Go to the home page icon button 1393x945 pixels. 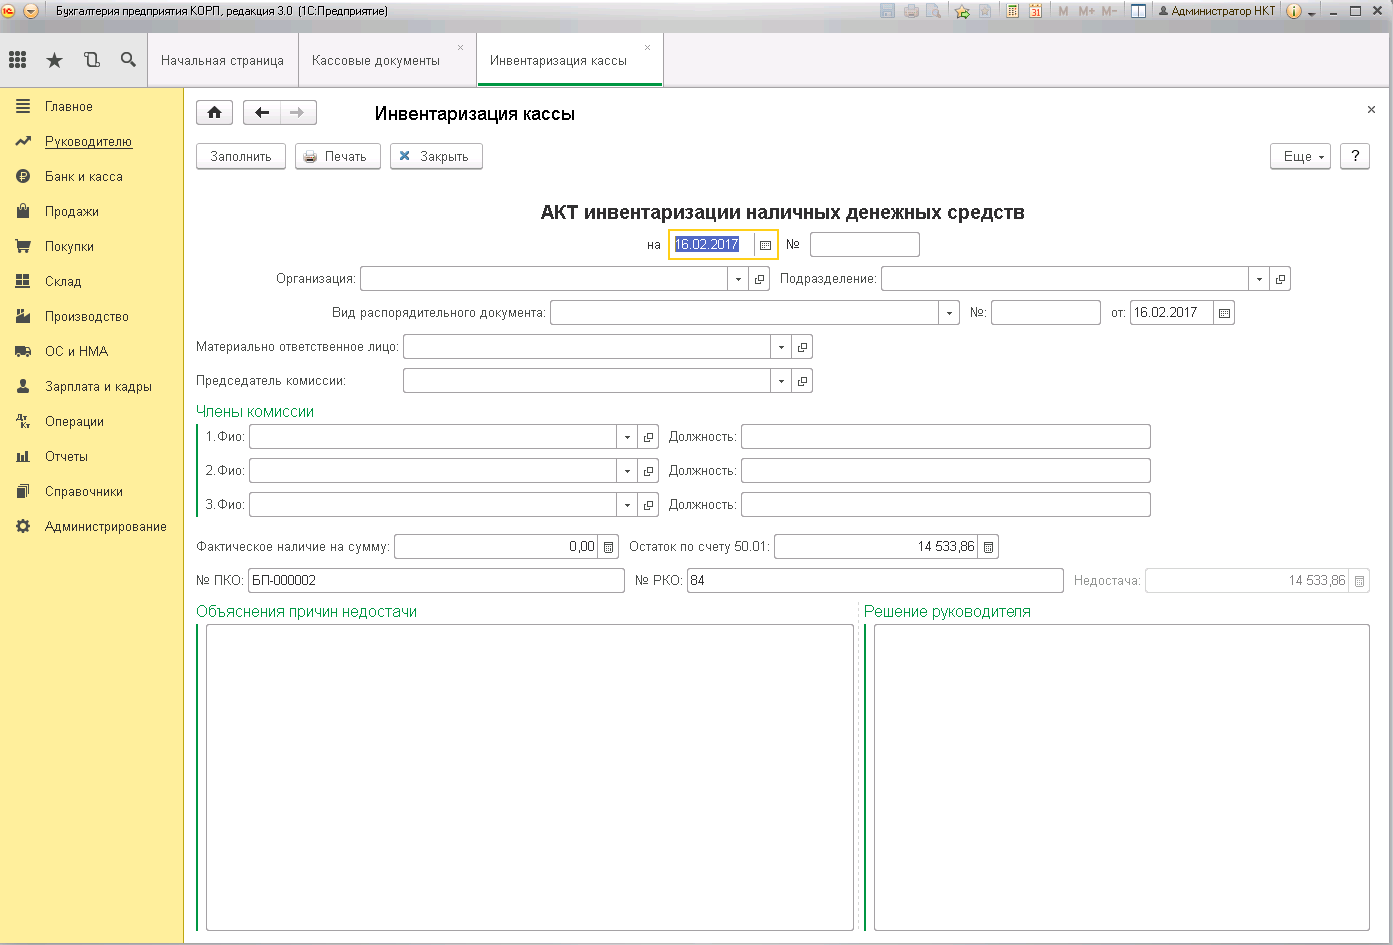(x=215, y=113)
